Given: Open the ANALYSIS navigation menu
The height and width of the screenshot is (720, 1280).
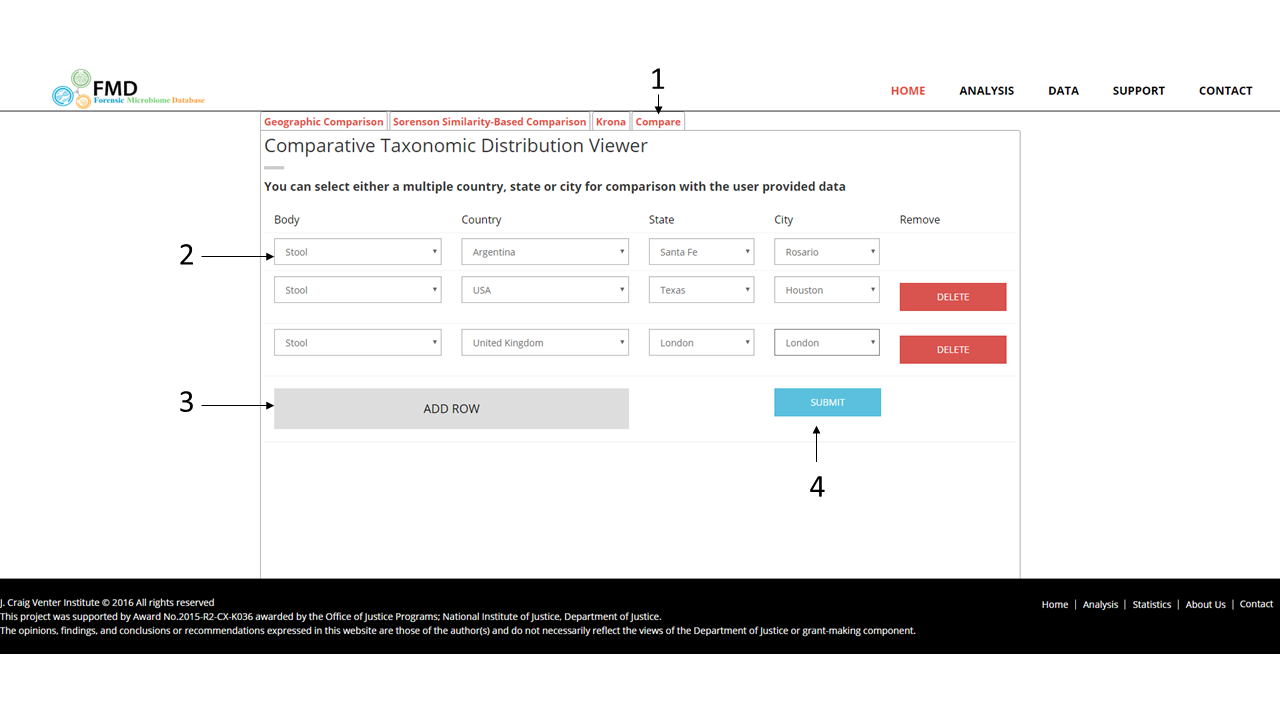Looking at the screenshot, I should [986, 91].
